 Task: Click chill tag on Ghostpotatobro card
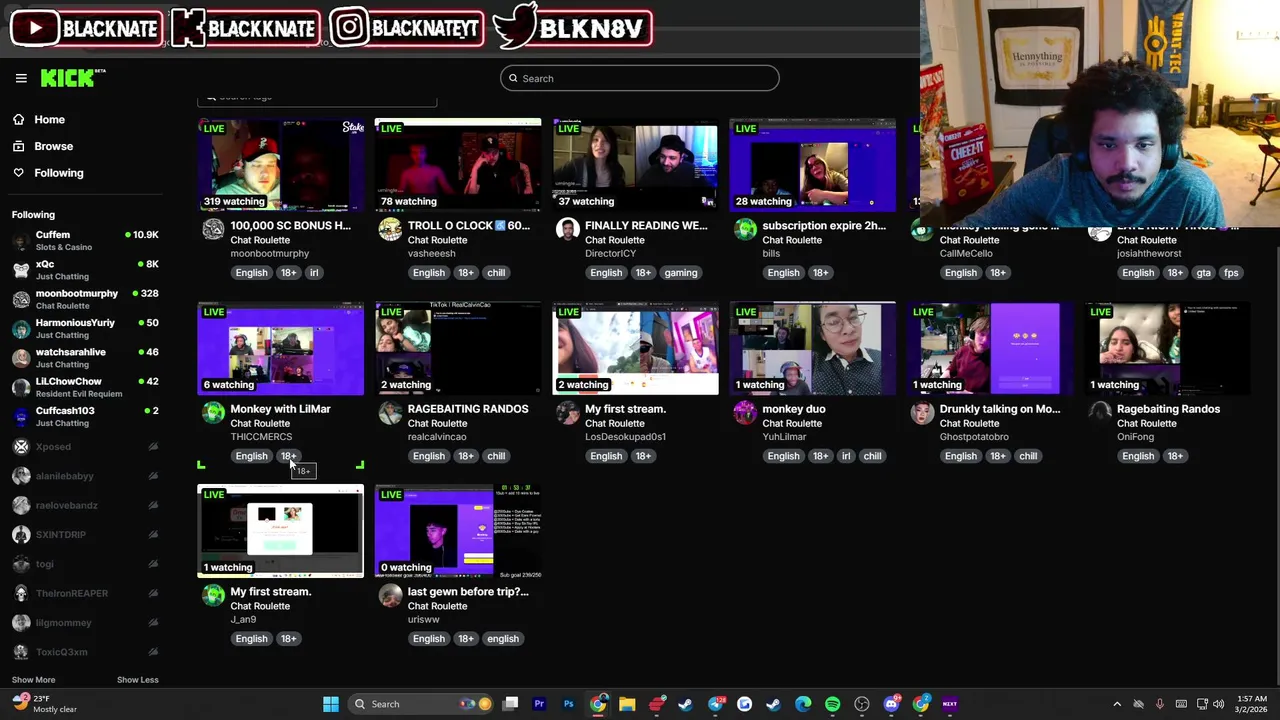[1028, 456]
